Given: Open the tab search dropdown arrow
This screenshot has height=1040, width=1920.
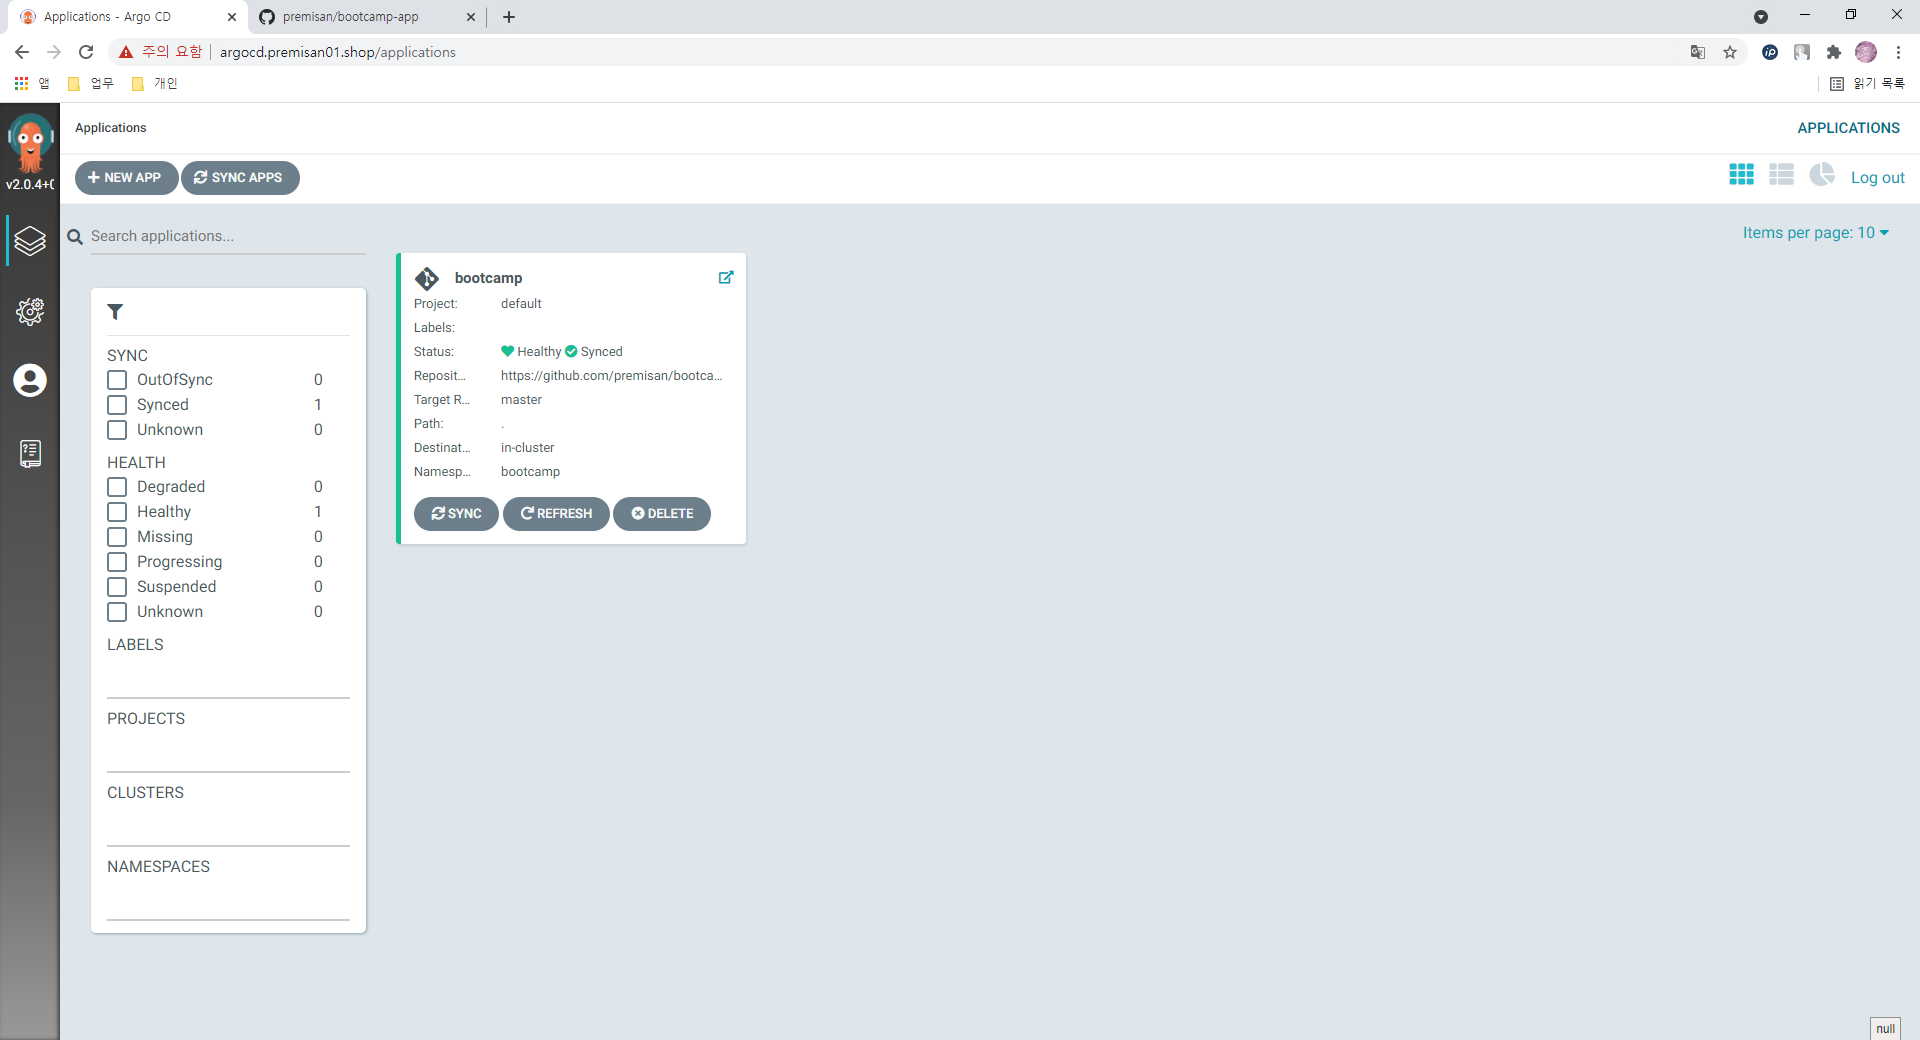Looking at the screenshot, I should (x=1761, y=17).
